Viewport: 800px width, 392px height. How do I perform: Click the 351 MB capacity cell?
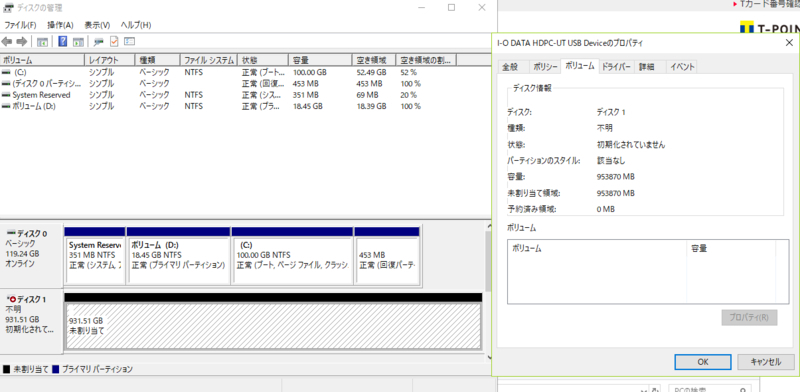(x=306, y=95)
